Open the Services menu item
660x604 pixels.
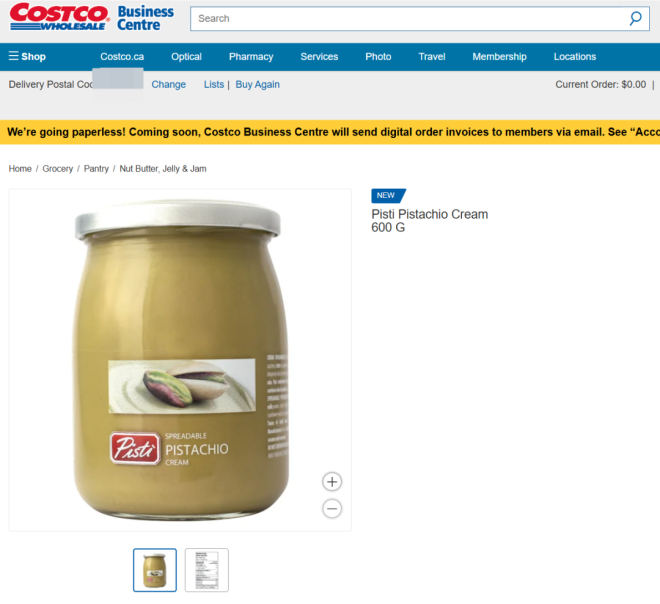tap(319, 57)
